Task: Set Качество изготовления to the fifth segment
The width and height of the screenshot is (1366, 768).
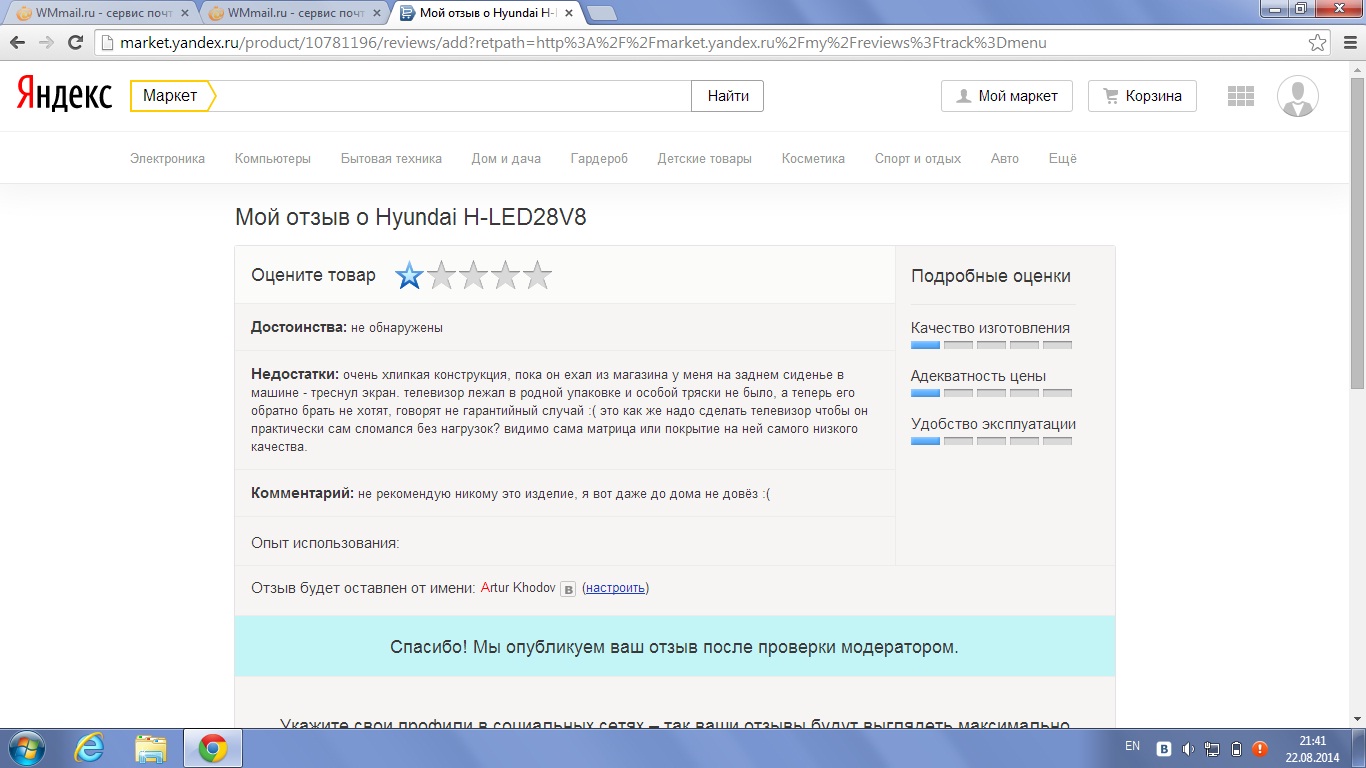Action: pyautogui.click(x=1057, y=345)
